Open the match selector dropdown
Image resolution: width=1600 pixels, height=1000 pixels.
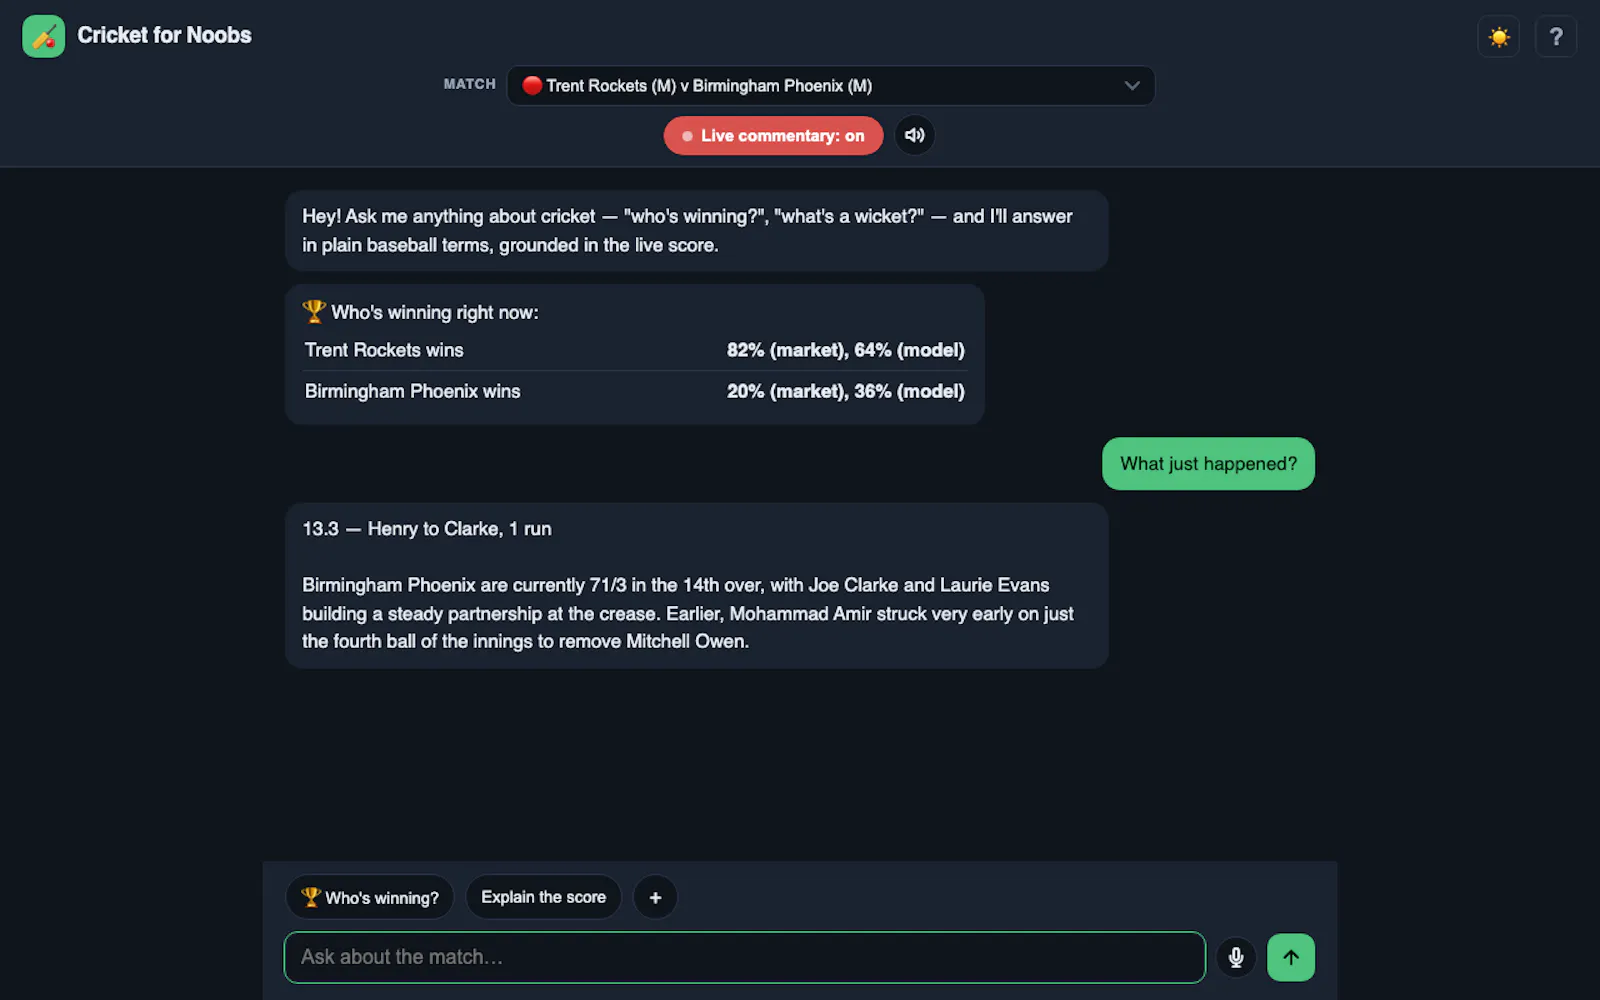[x=831, y=86]
